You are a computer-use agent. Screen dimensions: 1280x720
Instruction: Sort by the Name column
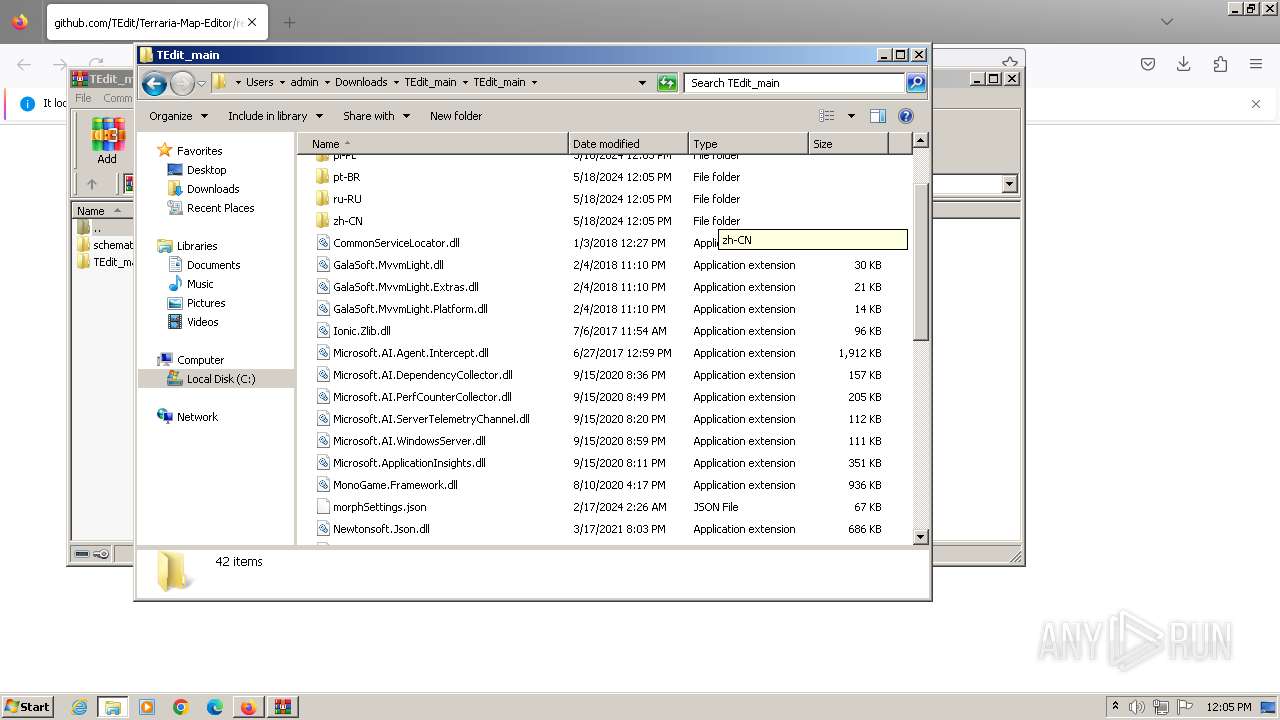coord(432,144)
